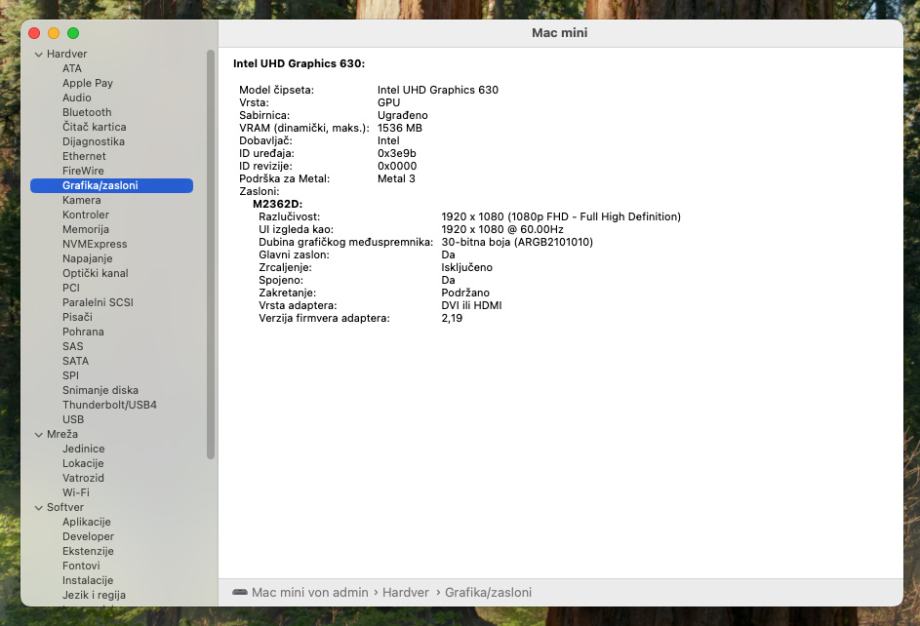Open Jezik i regija entry

click(x=94, y=595)
